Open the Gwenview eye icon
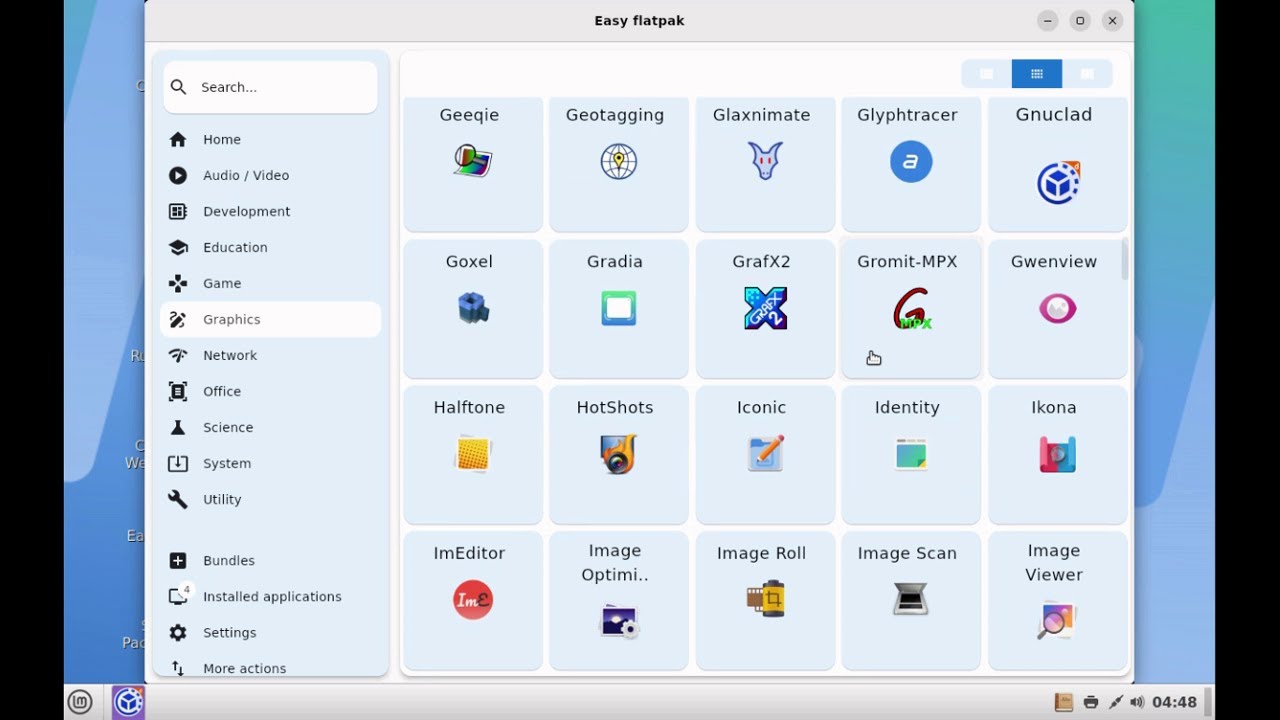 tap(1057, 308)
